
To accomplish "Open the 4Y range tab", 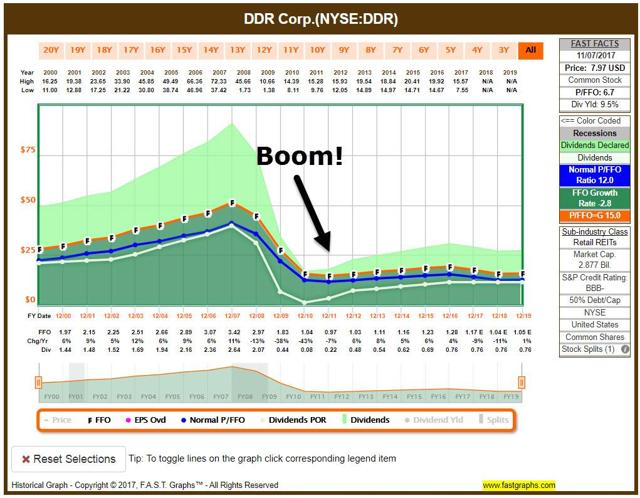I will [x=477, y=50].
